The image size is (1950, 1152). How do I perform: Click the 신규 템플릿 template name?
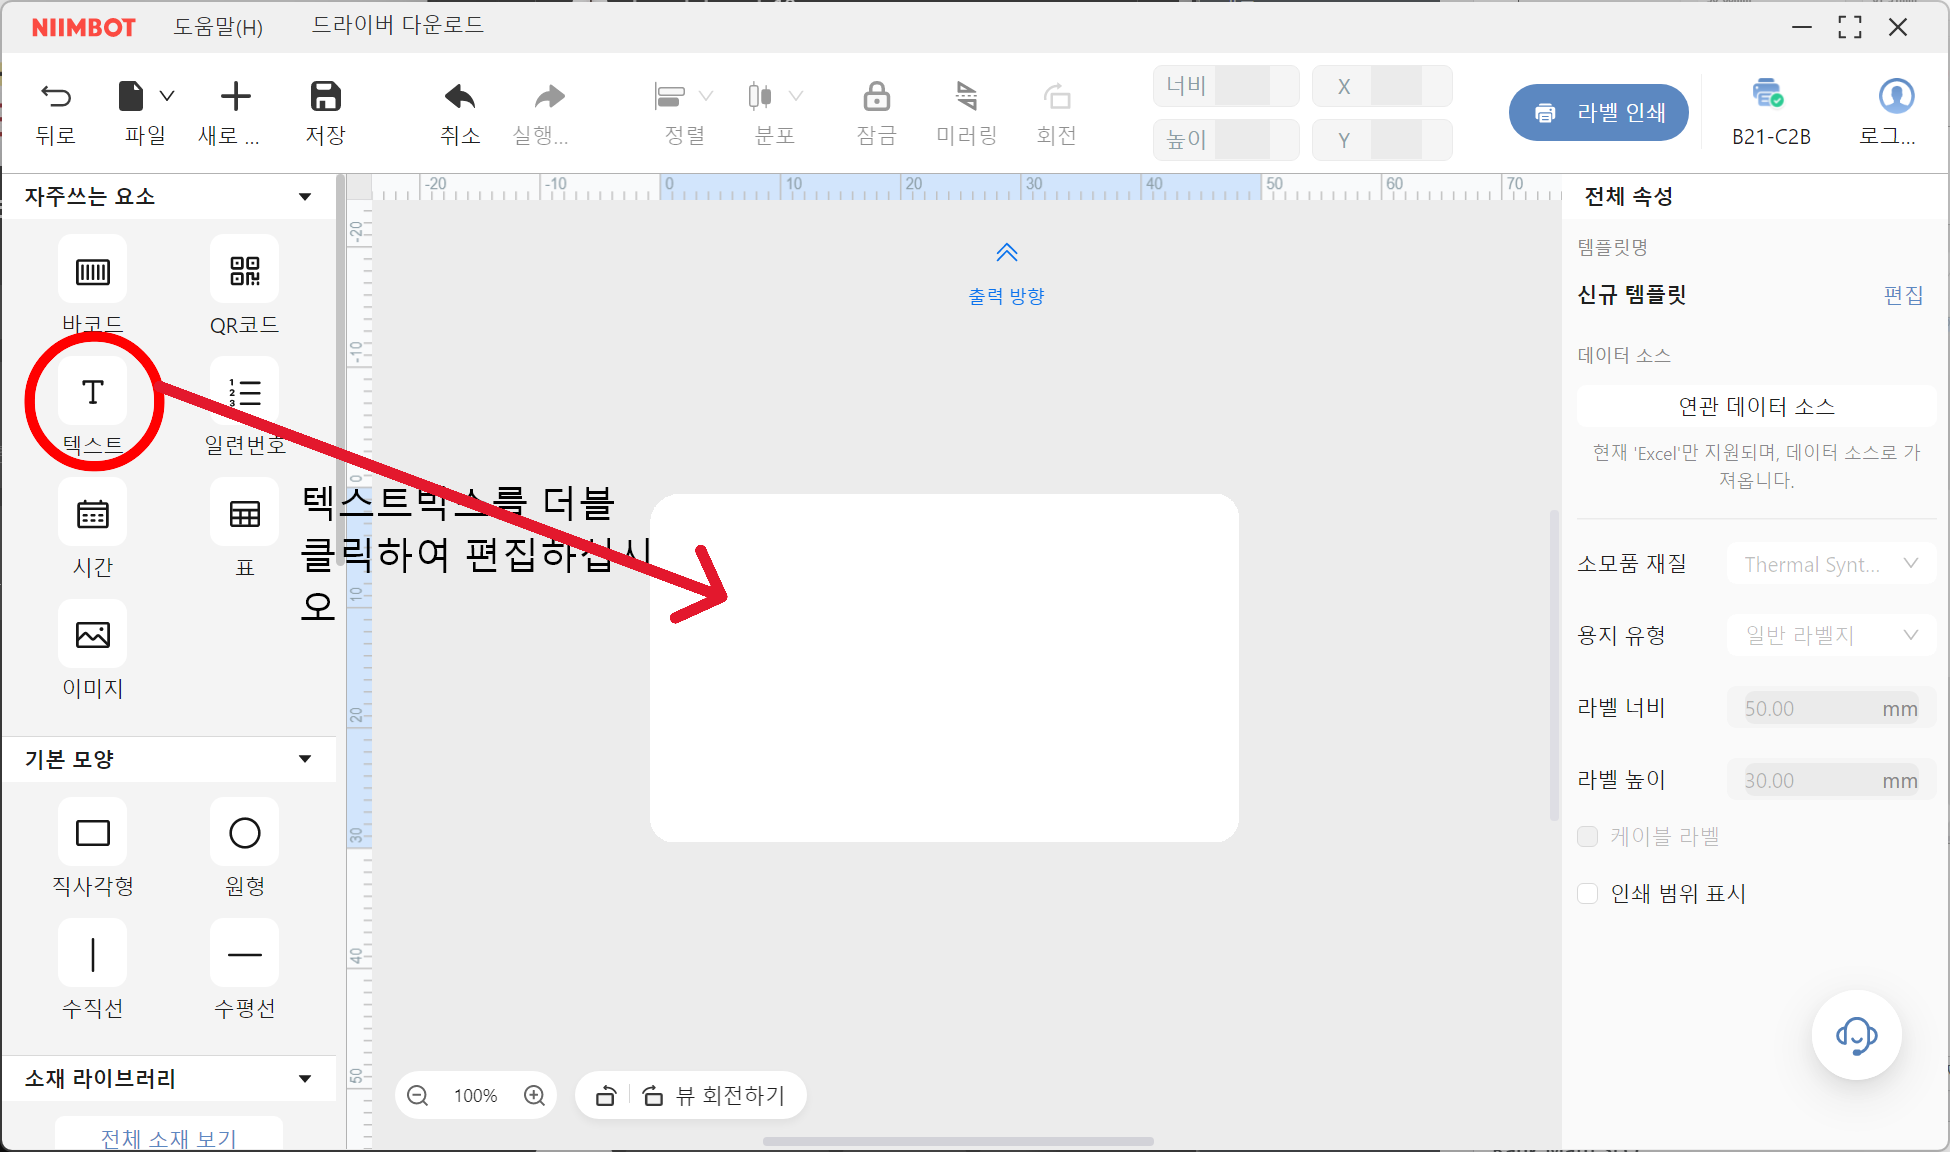click(x=1632, y=295)
